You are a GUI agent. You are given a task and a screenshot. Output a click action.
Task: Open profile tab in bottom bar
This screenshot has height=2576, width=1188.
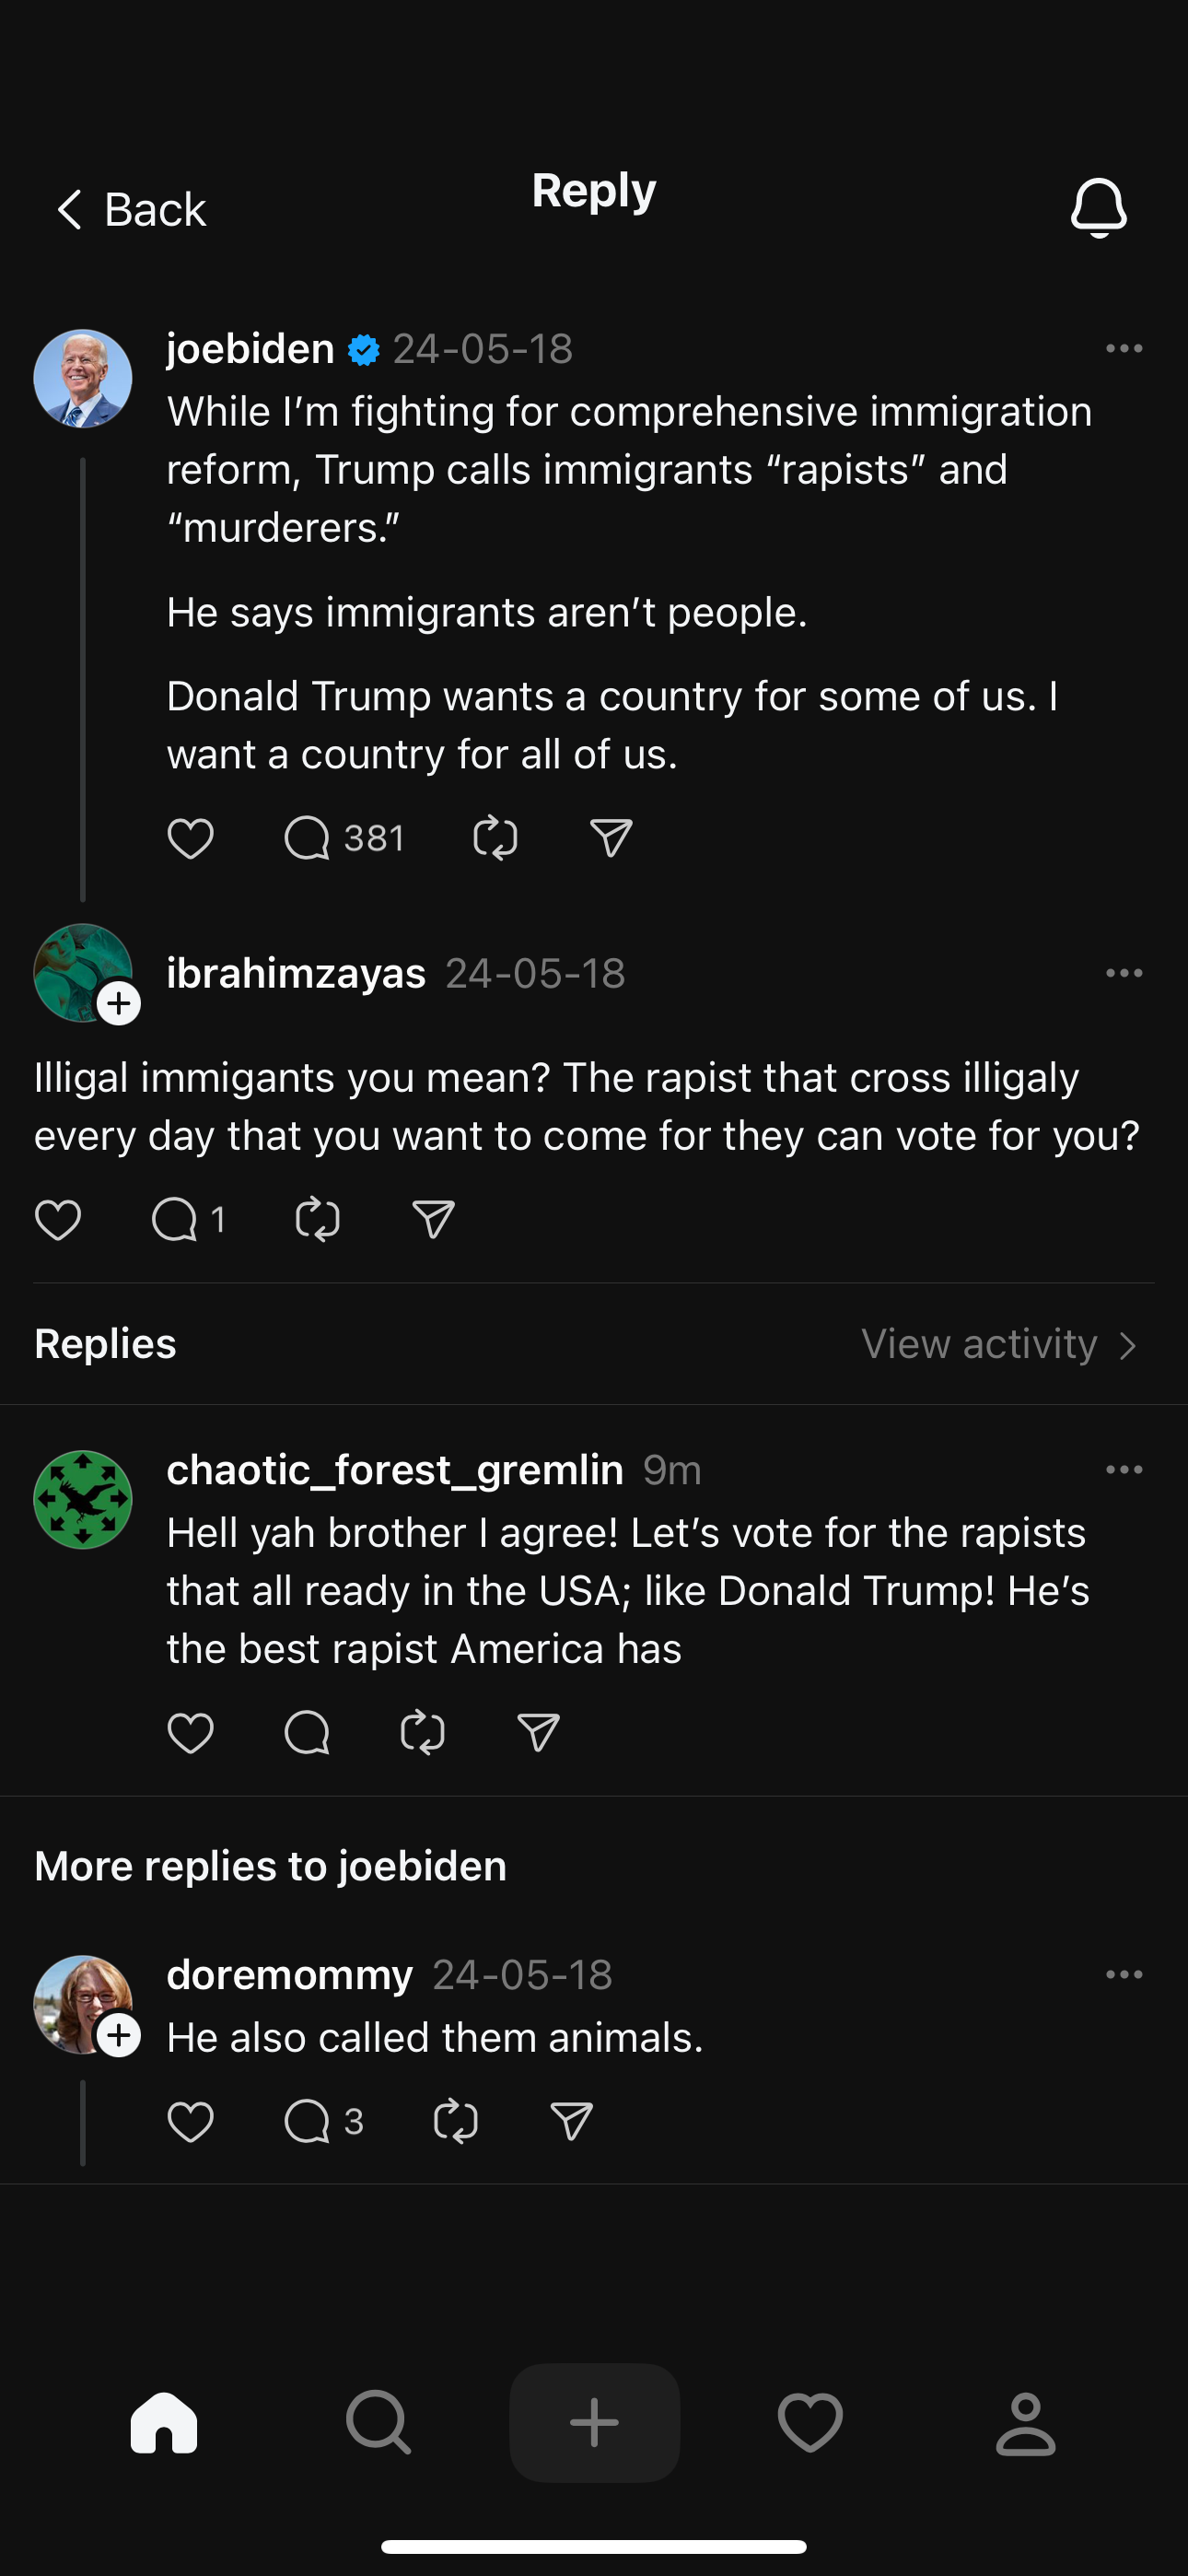click(x=1026, y=2423)
